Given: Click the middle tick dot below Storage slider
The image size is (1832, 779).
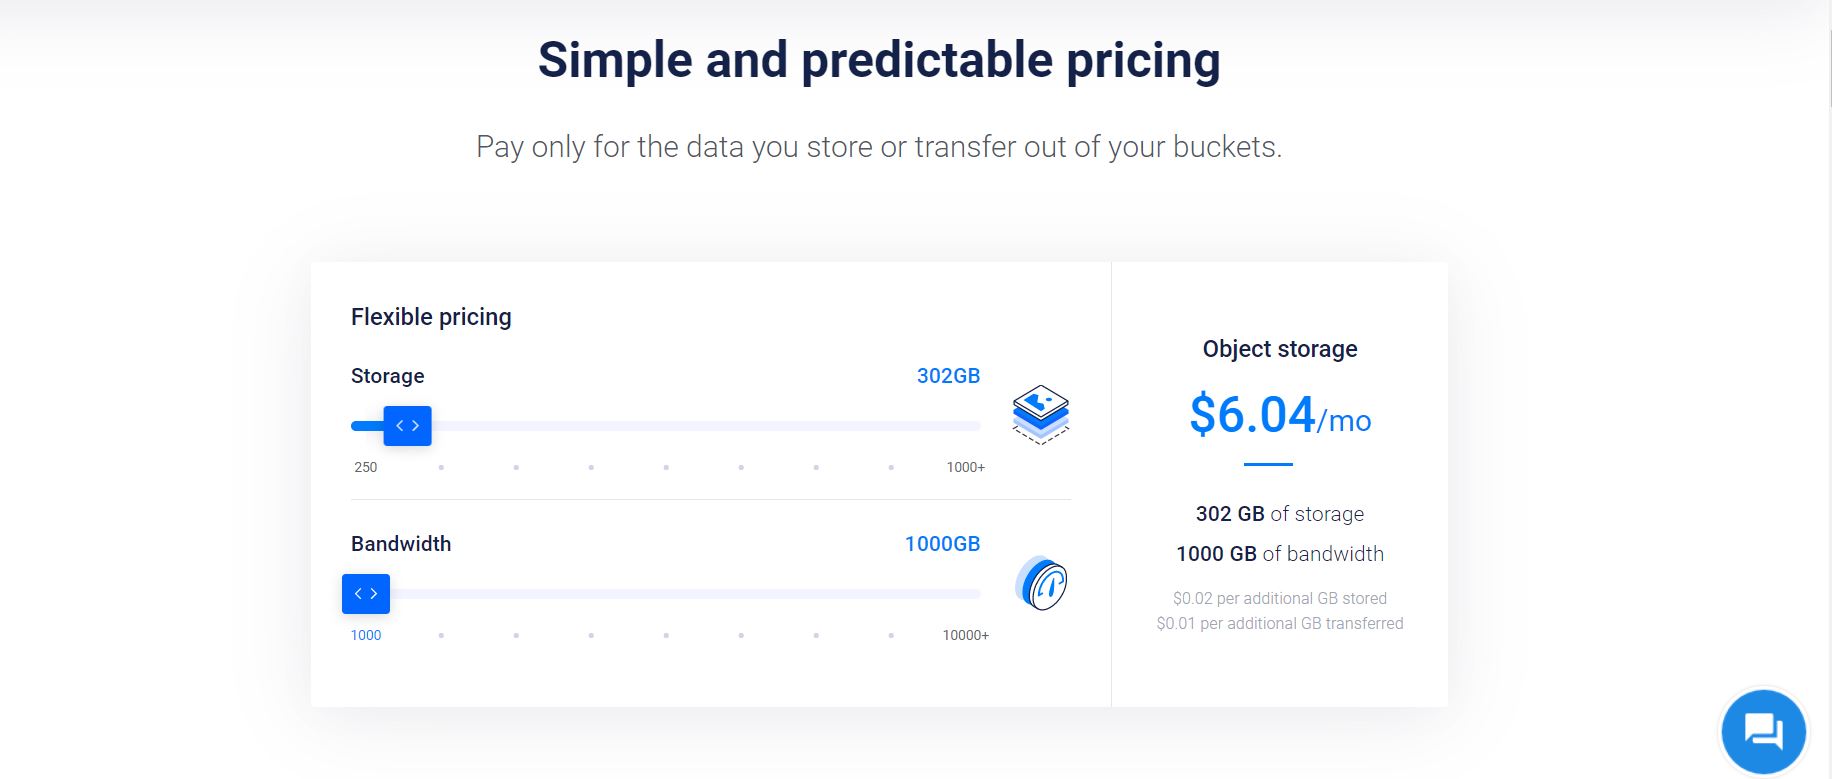Looking at the screenshot, I should [x=666, y=467].
